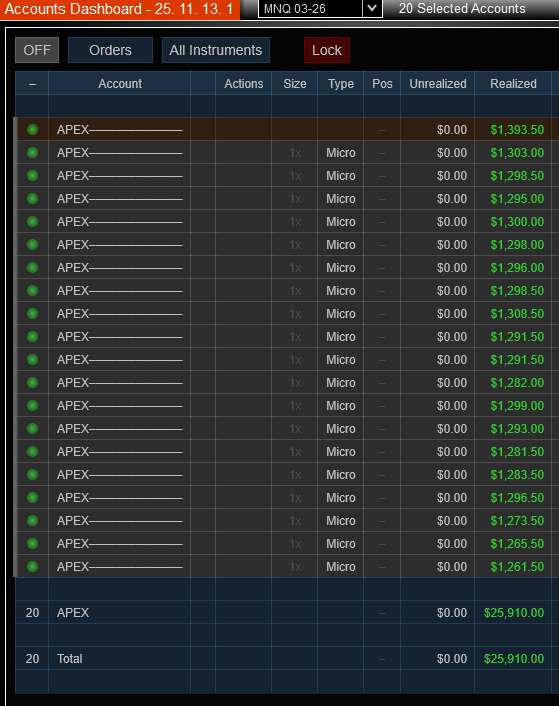Toggle green status dot of $1,299.00 row

pyautogui.click(x=32, y=406)
